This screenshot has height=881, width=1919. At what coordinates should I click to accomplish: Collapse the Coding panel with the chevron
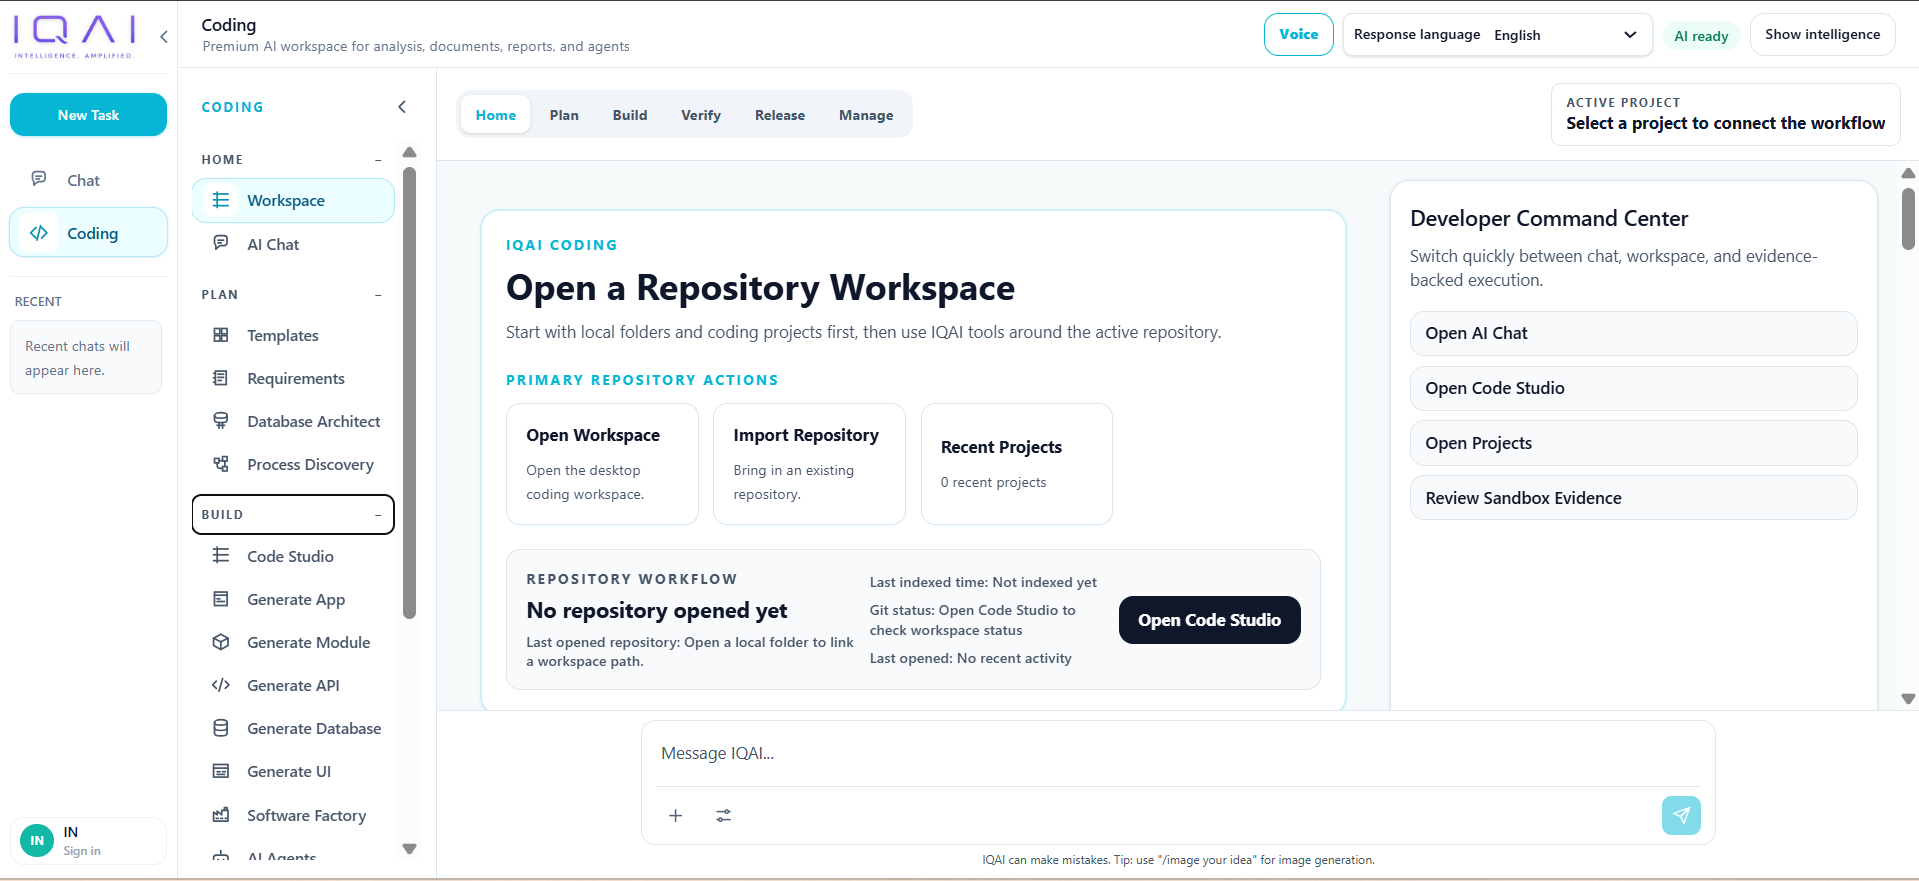point(402,107)
